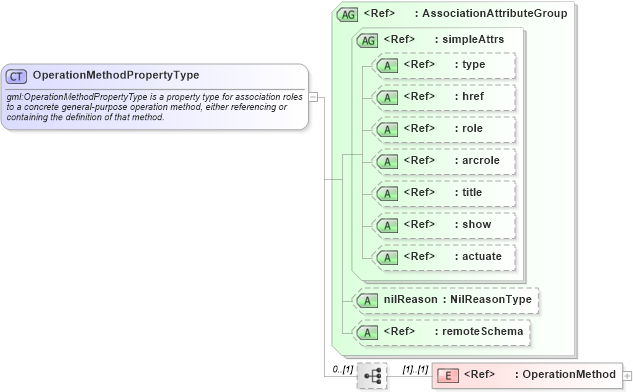Click the sequence compositor icon

click(372, 376)
